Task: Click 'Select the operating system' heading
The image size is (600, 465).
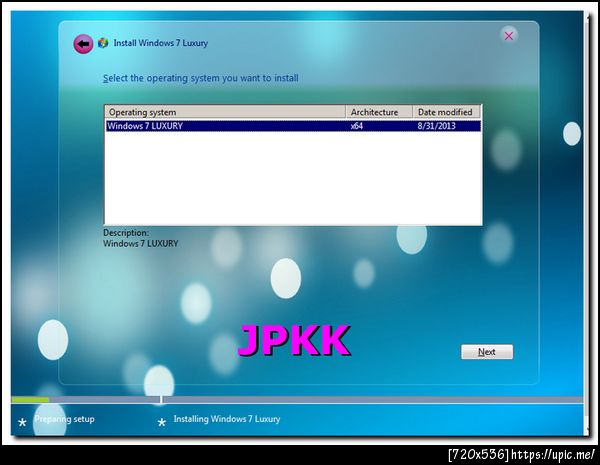Action: tap(201, 78)
